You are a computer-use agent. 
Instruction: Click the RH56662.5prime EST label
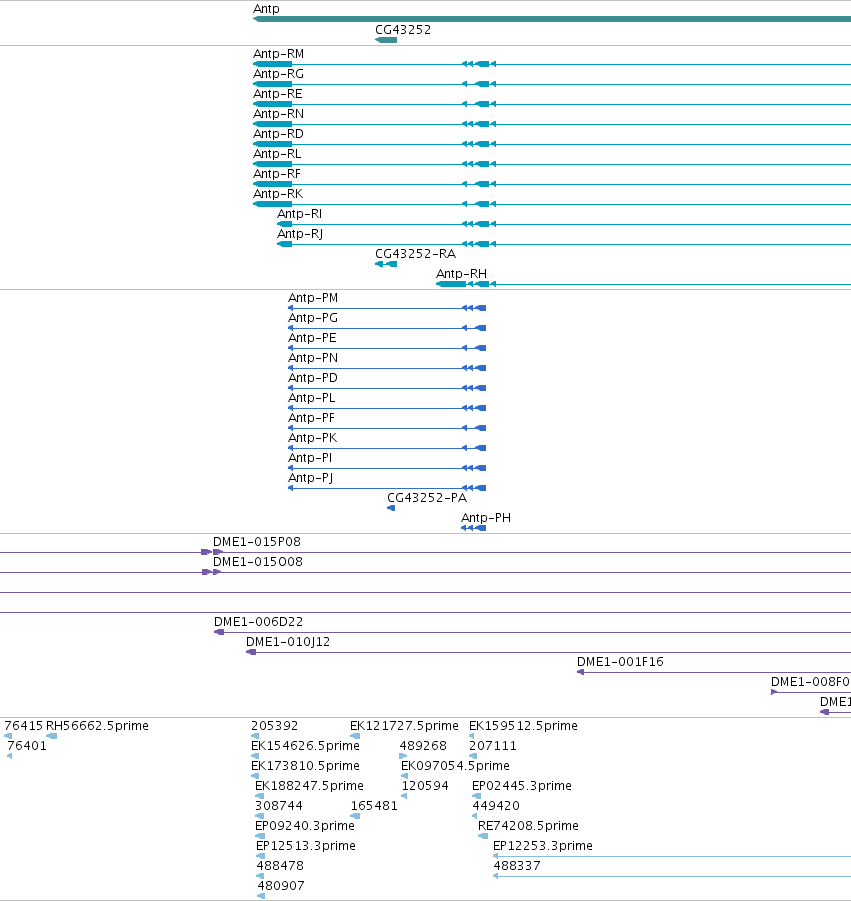click(97, 726)
